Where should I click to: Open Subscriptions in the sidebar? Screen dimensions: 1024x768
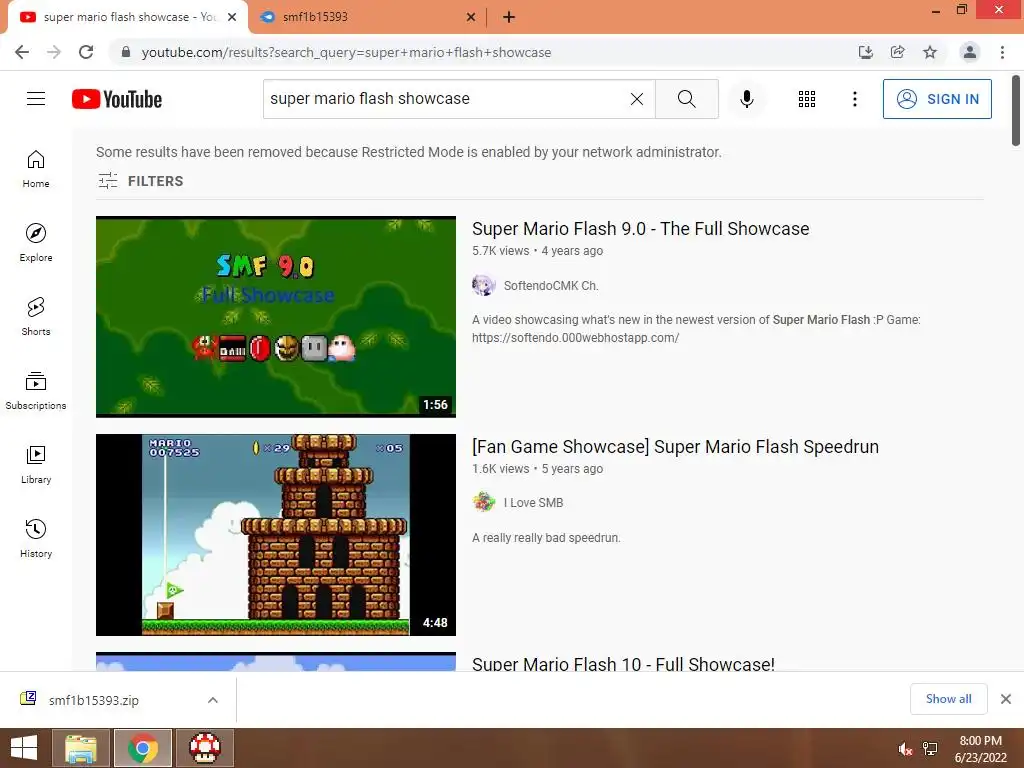click(x=36, y=391)
